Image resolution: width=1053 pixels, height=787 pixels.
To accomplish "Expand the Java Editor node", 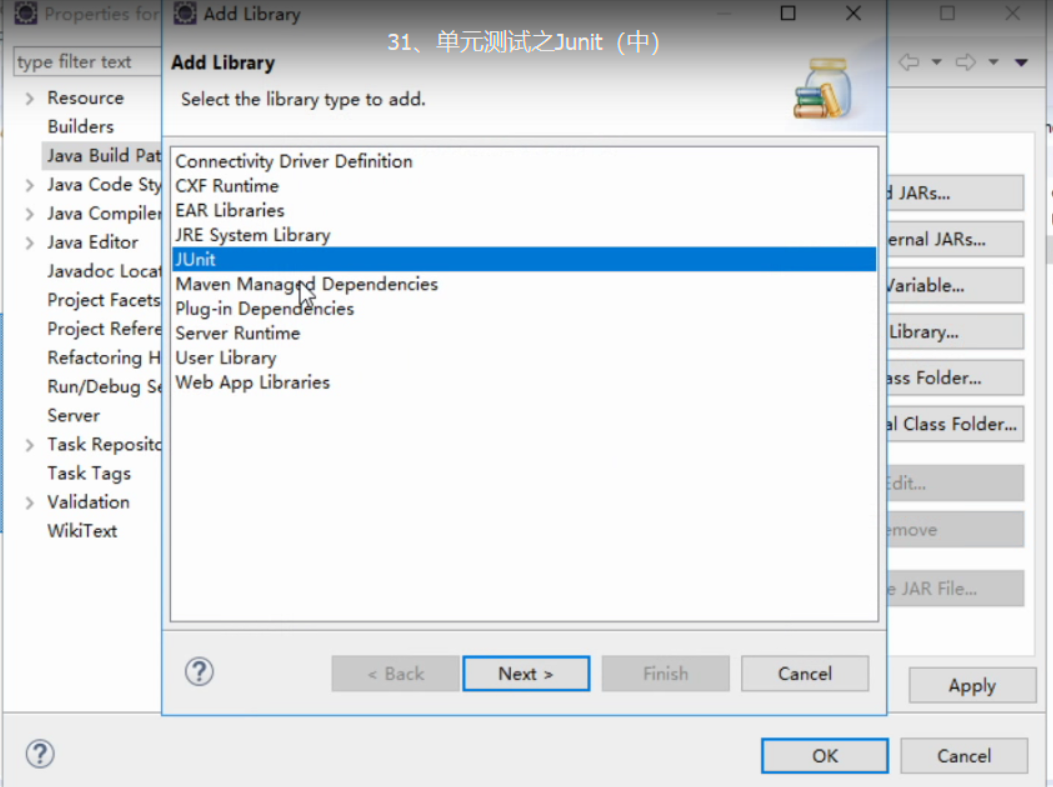I will click(x=29, y=243).
